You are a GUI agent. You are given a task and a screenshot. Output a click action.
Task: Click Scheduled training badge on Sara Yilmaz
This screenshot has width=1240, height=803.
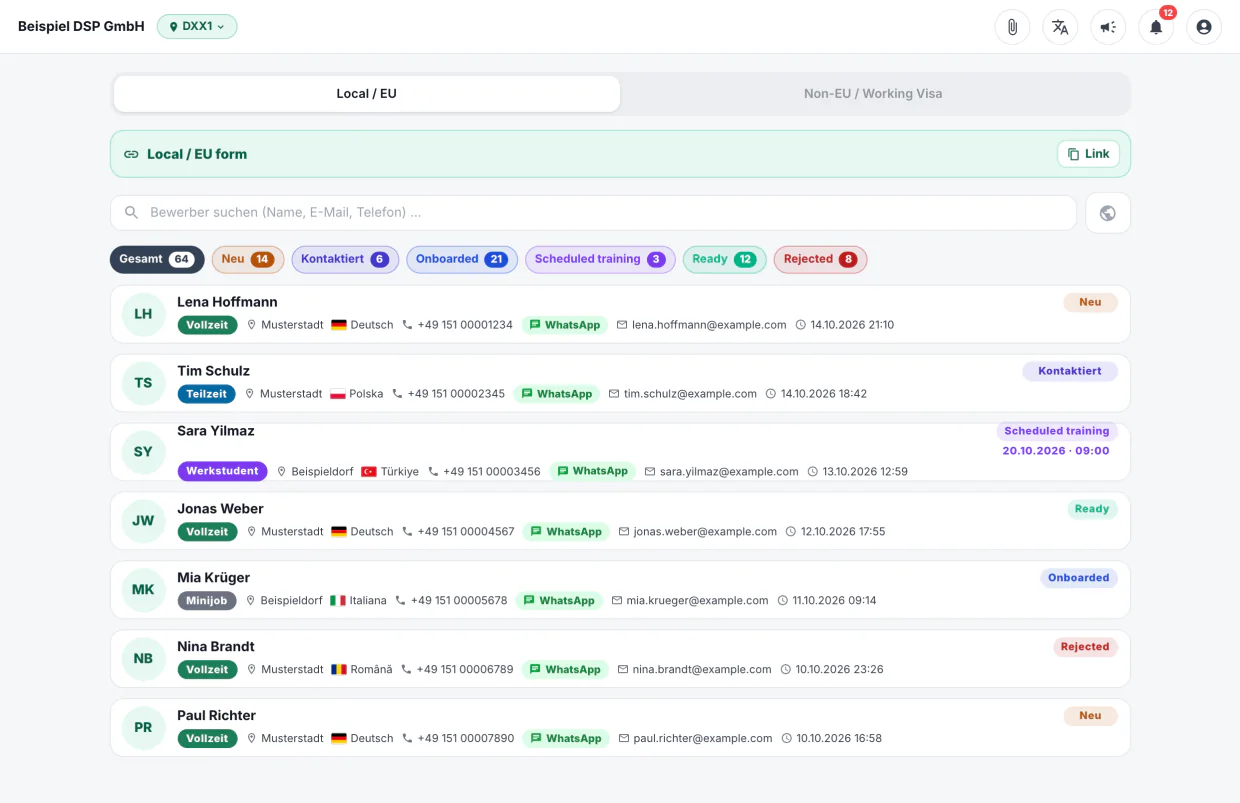pyautogui.click(x=1057, y=431)
